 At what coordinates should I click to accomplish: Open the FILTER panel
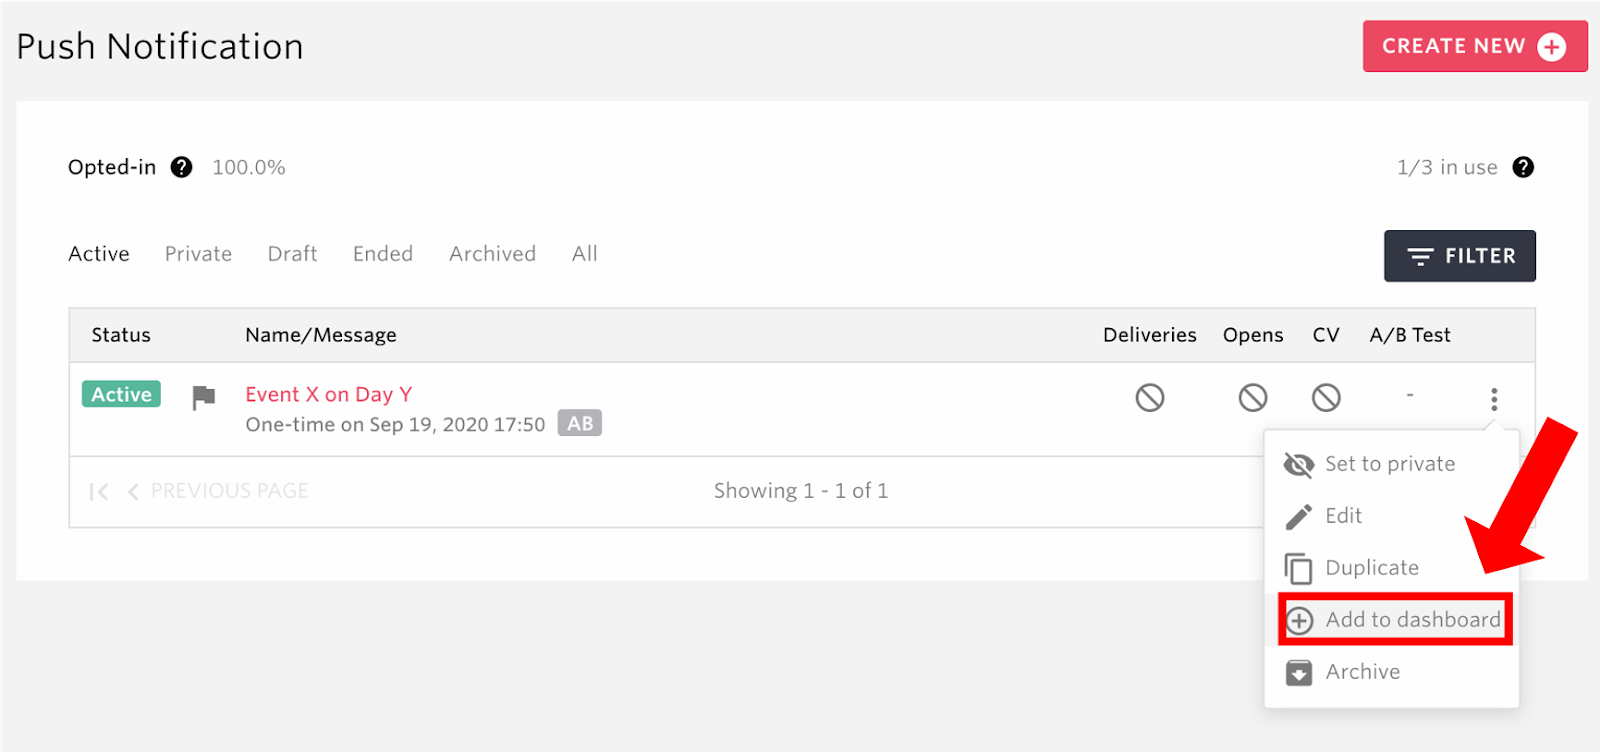[1460, 256]
